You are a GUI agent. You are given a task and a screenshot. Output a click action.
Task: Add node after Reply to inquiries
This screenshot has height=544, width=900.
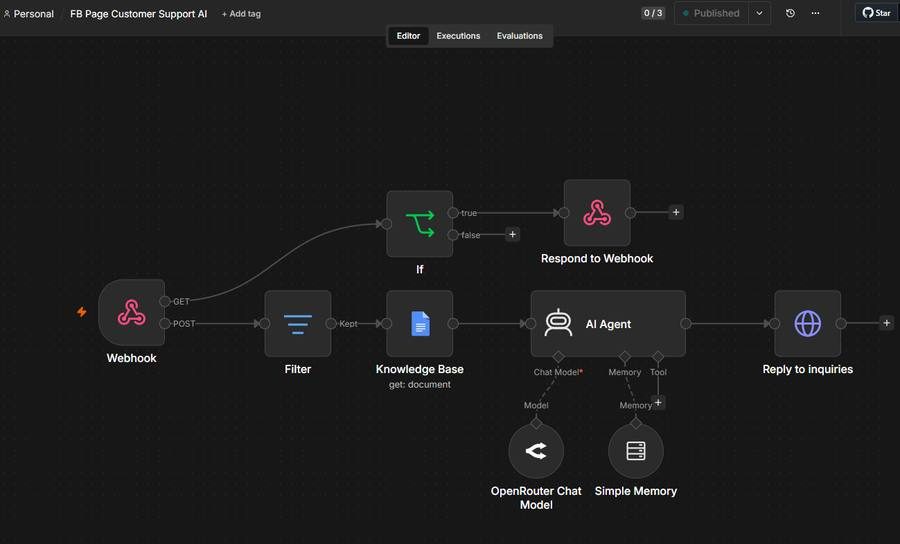(x=887, y=323)
